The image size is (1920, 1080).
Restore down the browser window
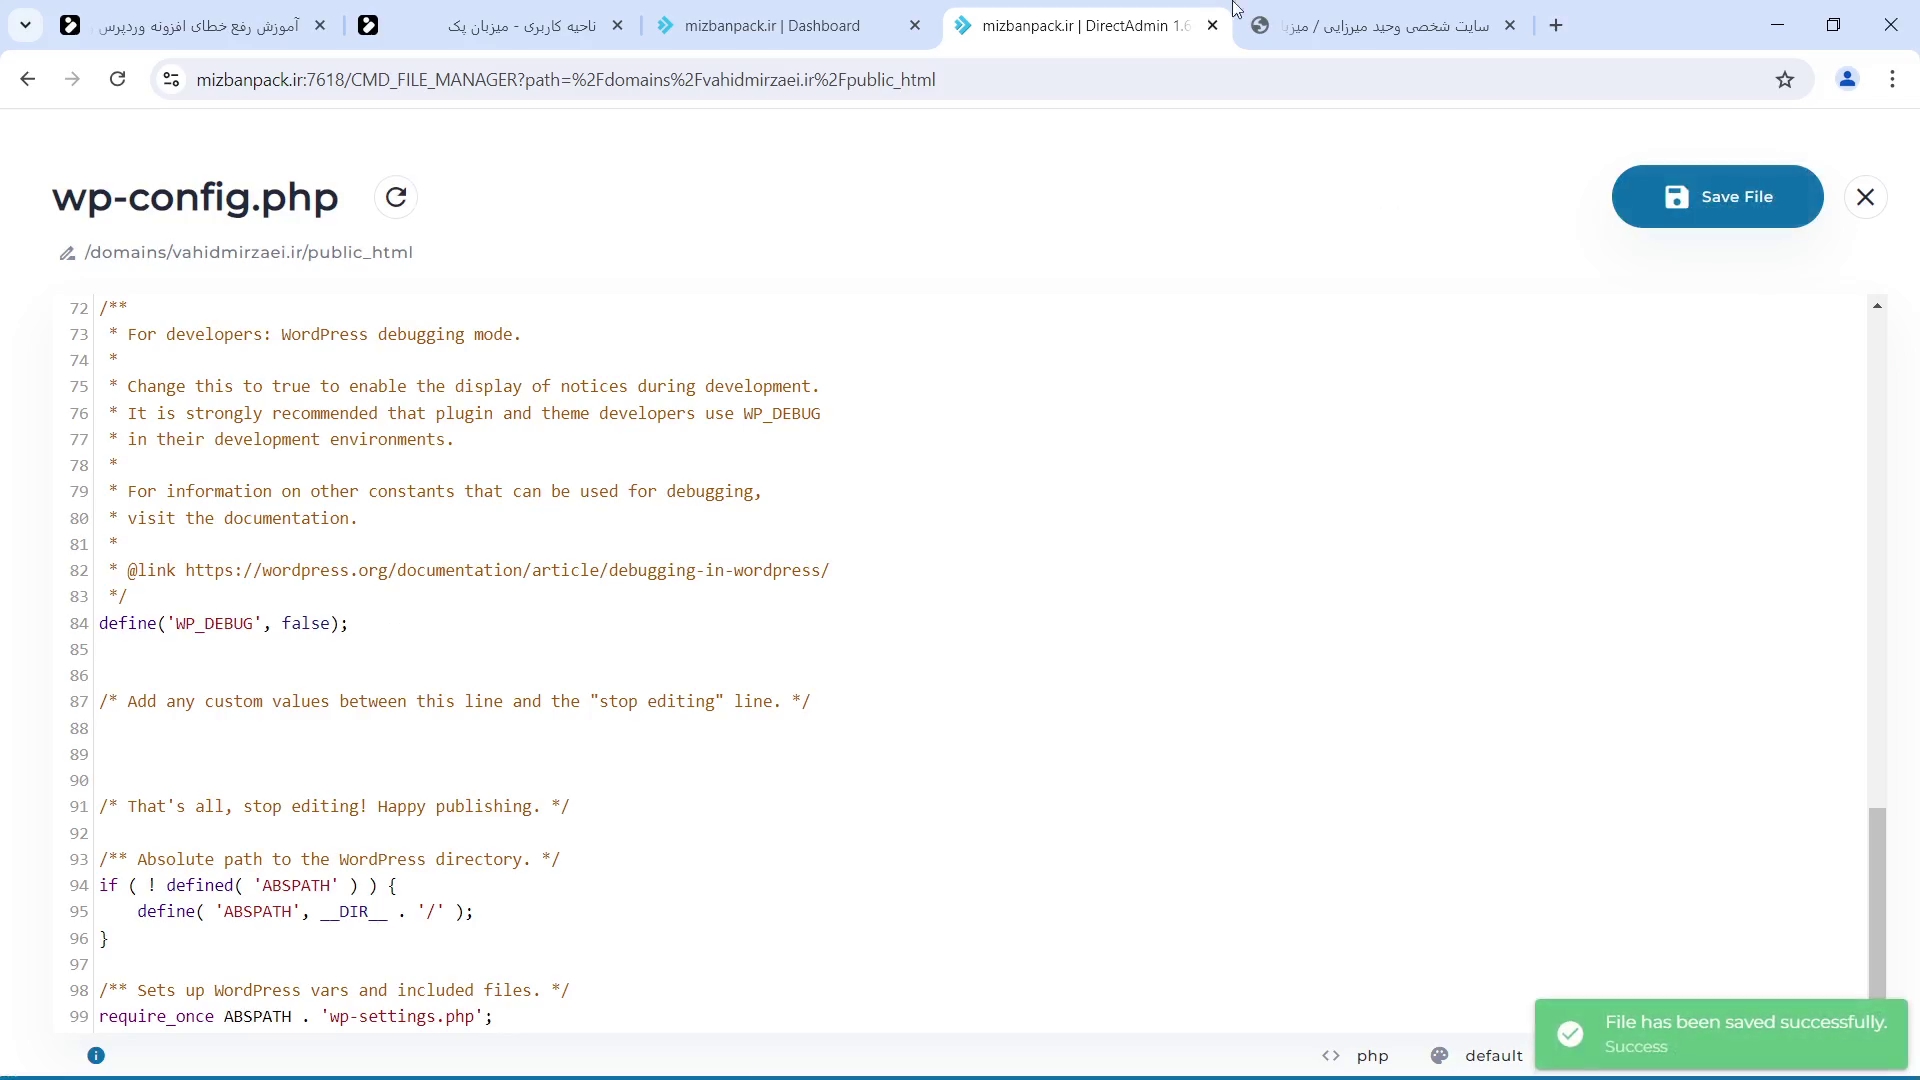pyautogui.click(x=1834, y=25)
